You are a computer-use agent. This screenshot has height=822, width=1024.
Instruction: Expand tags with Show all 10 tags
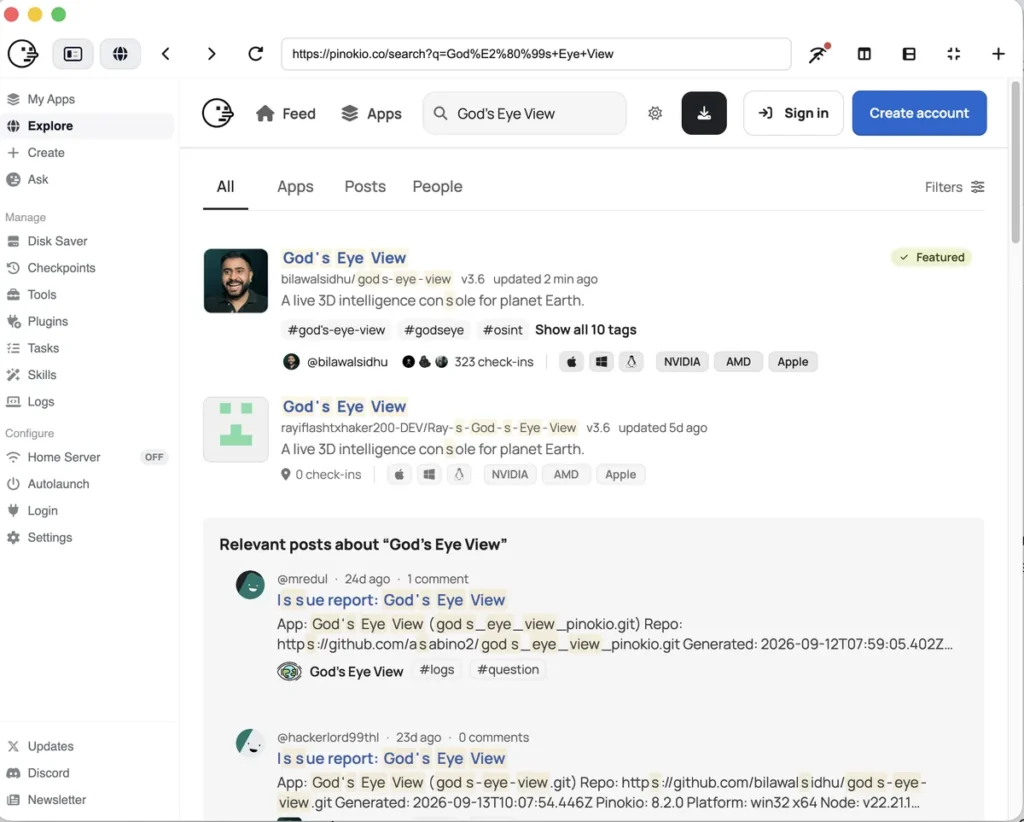pyautogui.click(x=586, y=330)
